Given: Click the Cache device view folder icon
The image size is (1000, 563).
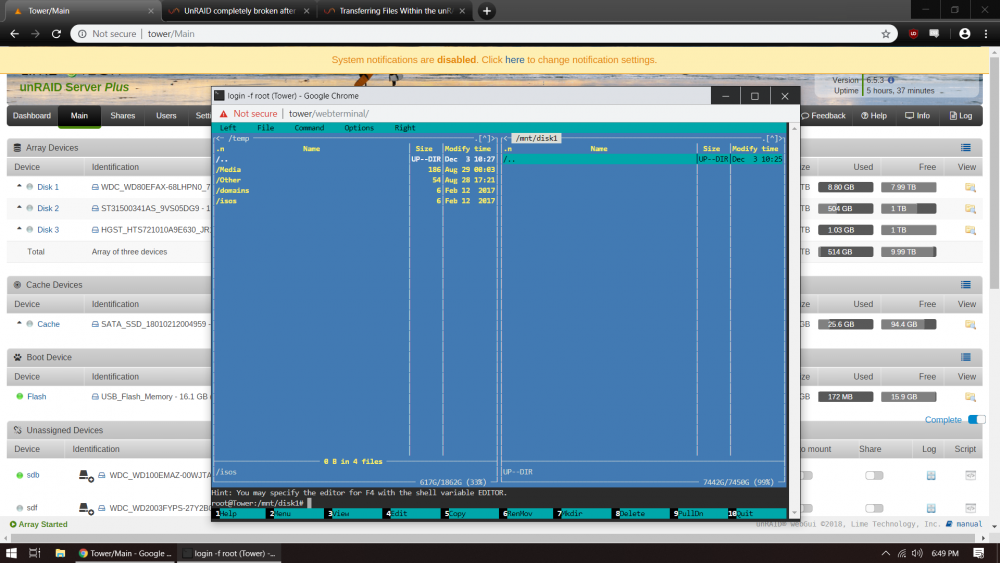Looking at the screenshot, I should (970, 325).
